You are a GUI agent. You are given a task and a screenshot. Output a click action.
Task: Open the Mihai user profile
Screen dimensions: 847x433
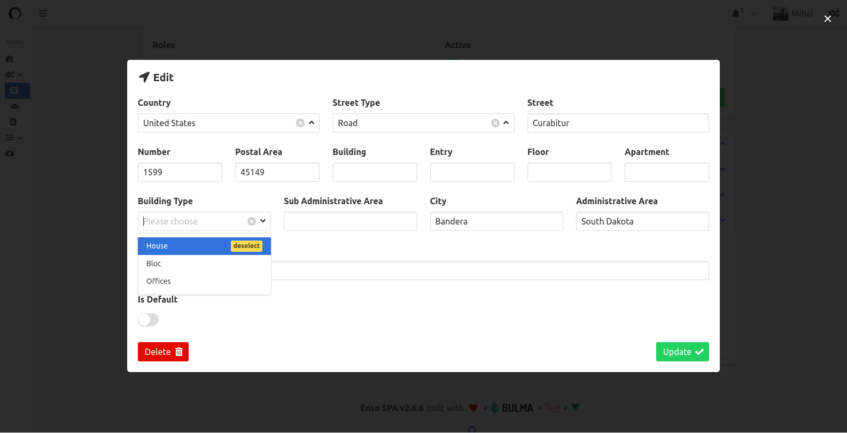coord(792,14)
